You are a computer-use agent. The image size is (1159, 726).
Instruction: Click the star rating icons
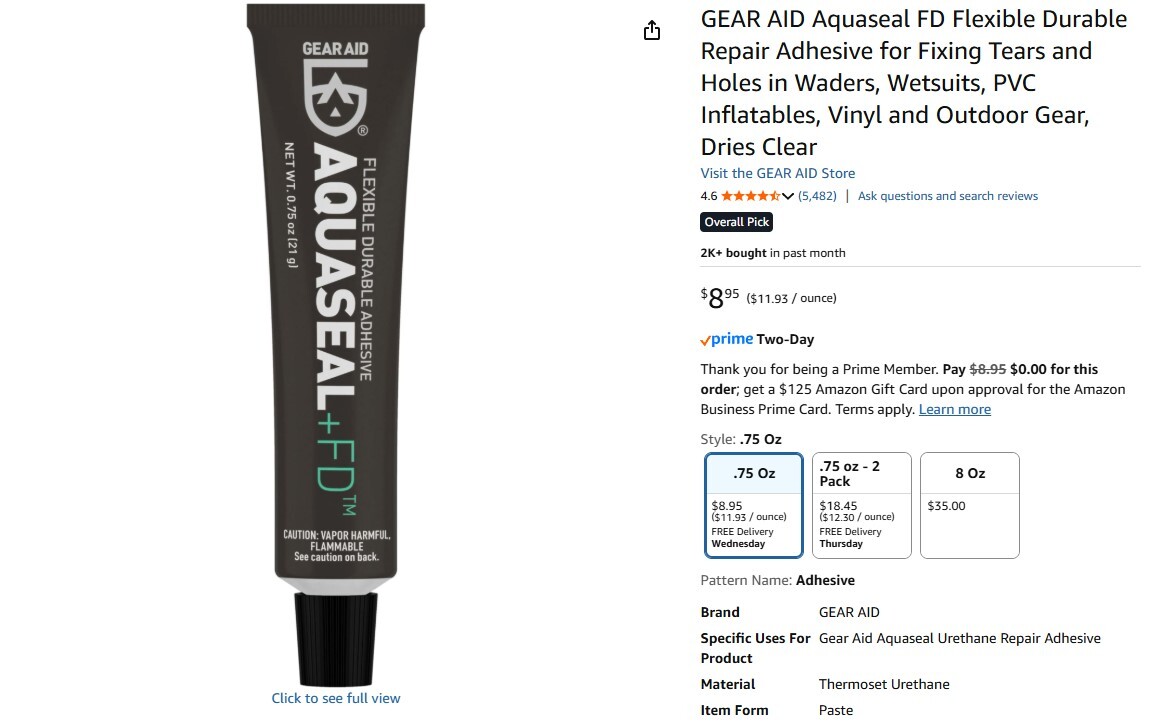750,196
